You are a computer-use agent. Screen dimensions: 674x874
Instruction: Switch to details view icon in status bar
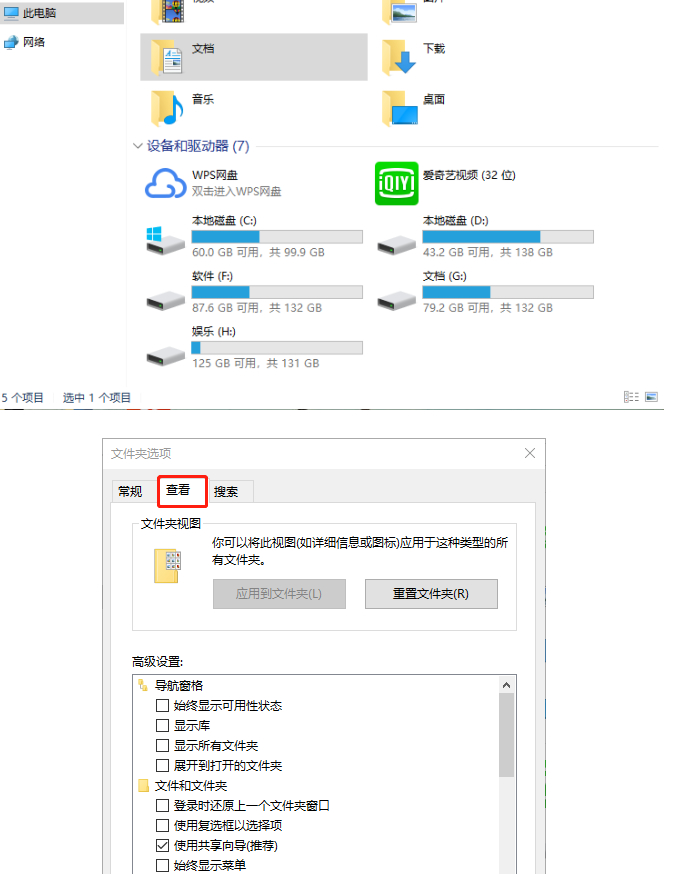click(x=631, y=397)
